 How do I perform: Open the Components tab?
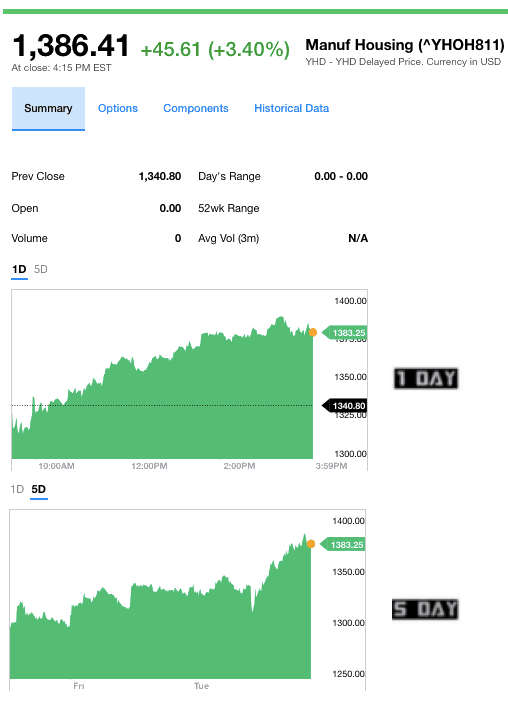[x=196, y=108]
